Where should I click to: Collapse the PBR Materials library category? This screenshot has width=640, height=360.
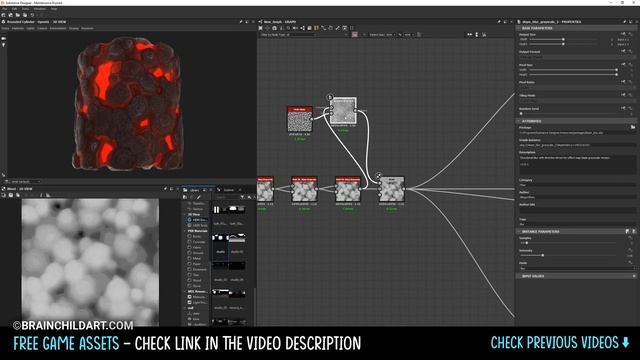point(185,231)
